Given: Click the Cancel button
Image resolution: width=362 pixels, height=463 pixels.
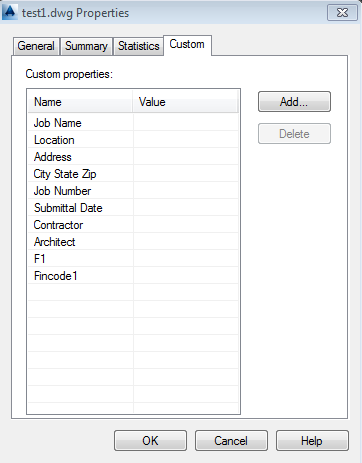Looking at the screenshot, I should click(231, 441).
